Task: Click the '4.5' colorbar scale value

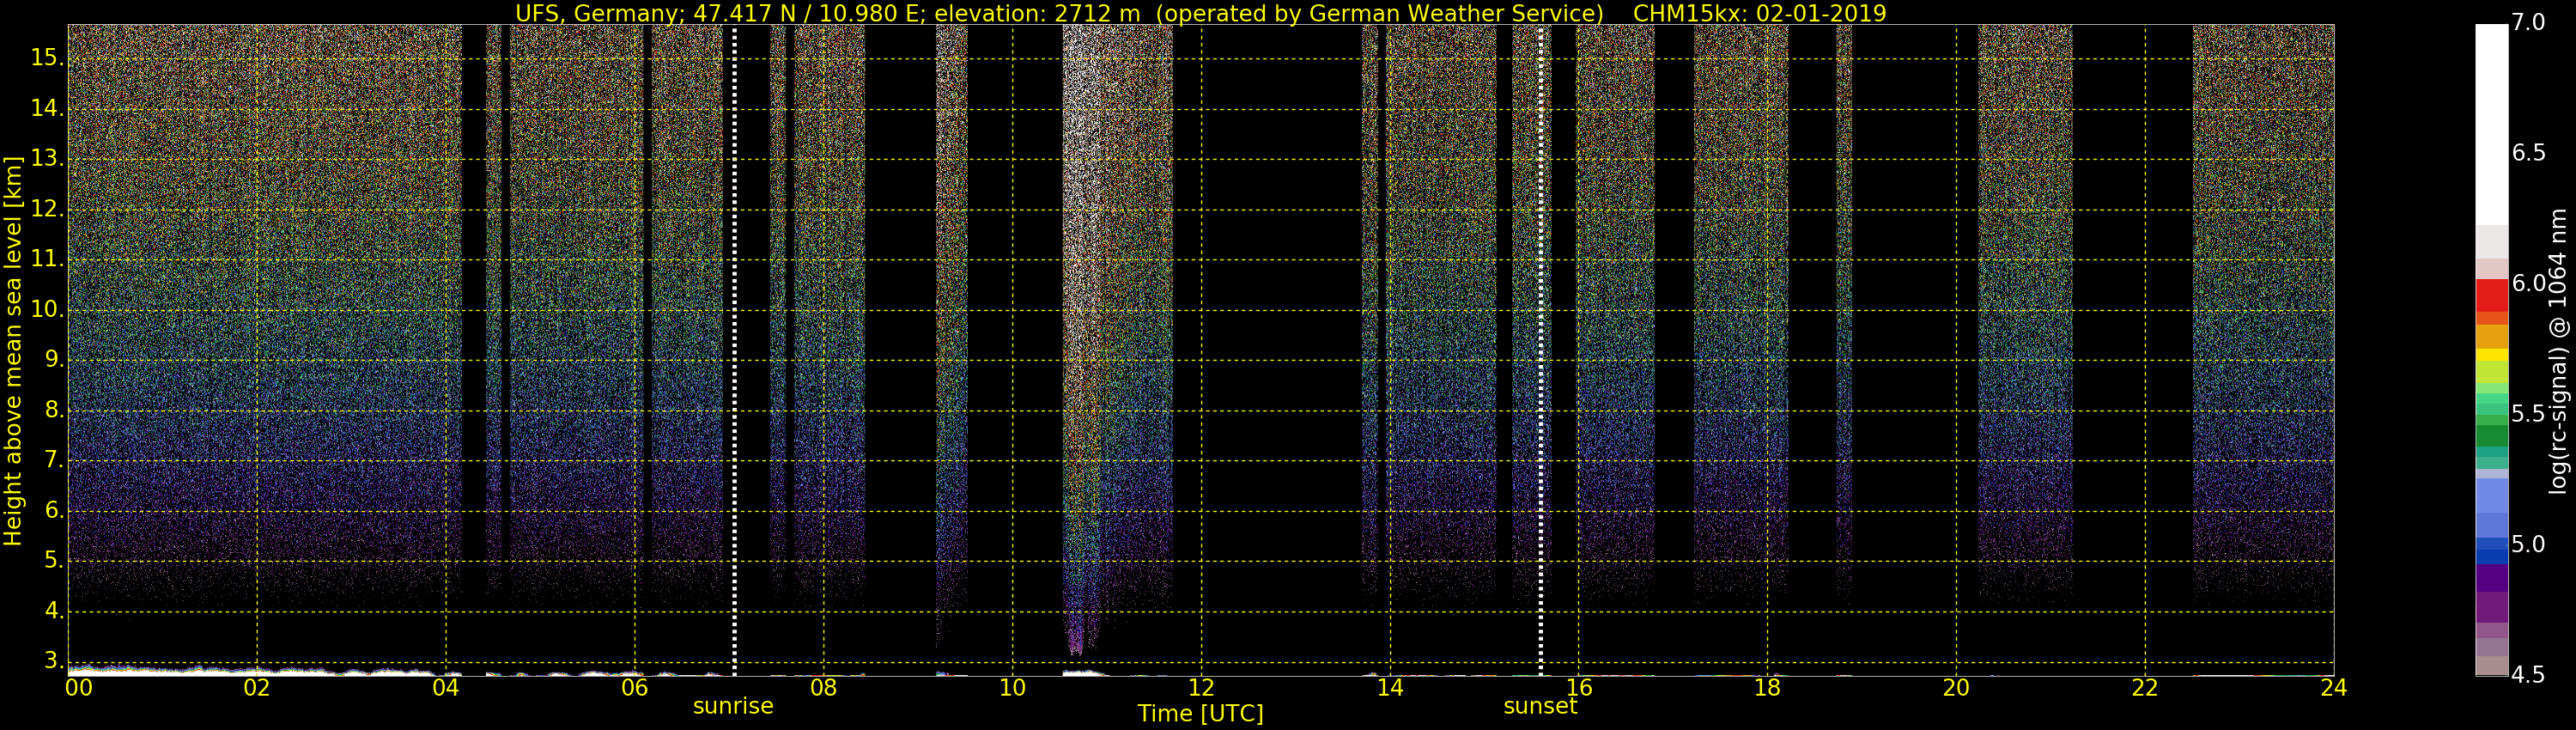Action: (x=2528, y=676)
